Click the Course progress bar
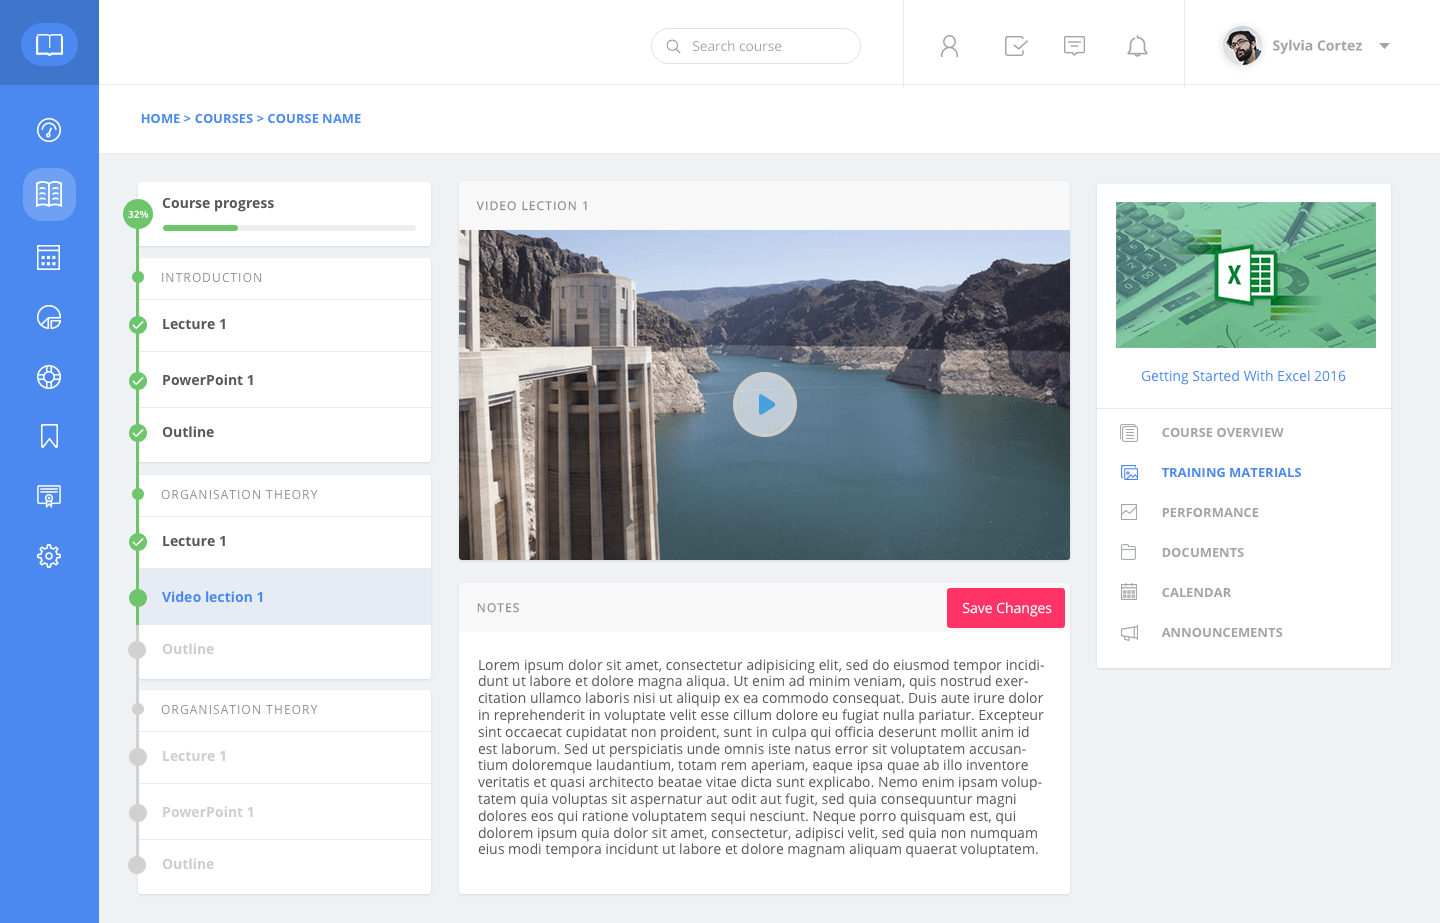Screen dimensions: 1440x923 tap(289, 228)
